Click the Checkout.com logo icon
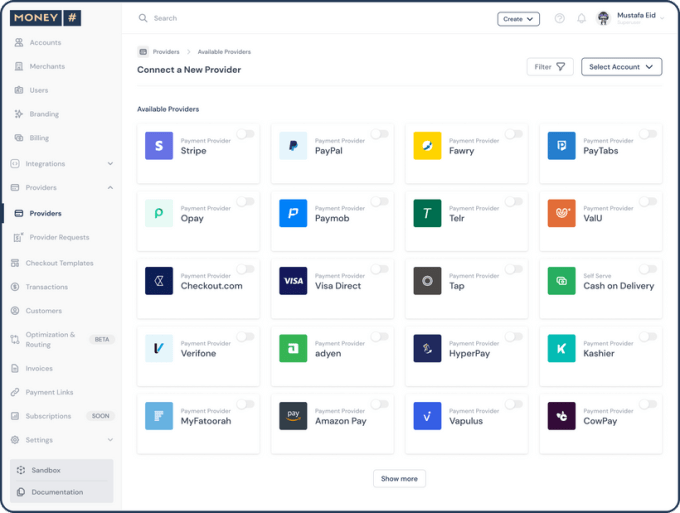The width and height of the screenshot is (680, 513). (x=159, y=281)
